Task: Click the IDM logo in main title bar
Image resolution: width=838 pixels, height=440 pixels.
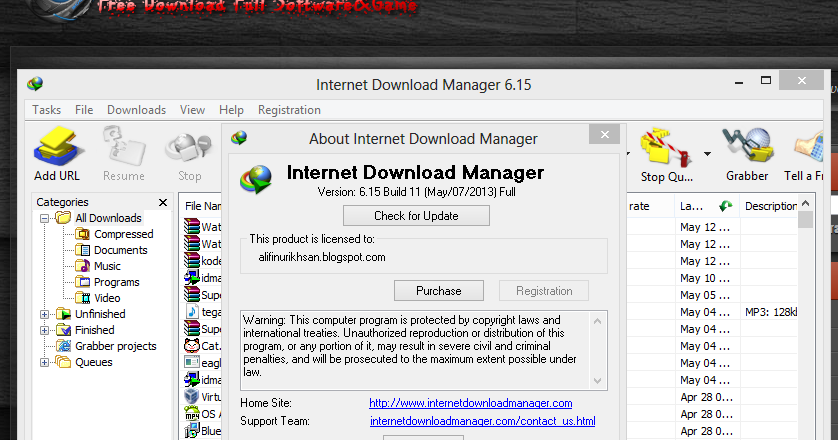Action: (x=35, y=84)
